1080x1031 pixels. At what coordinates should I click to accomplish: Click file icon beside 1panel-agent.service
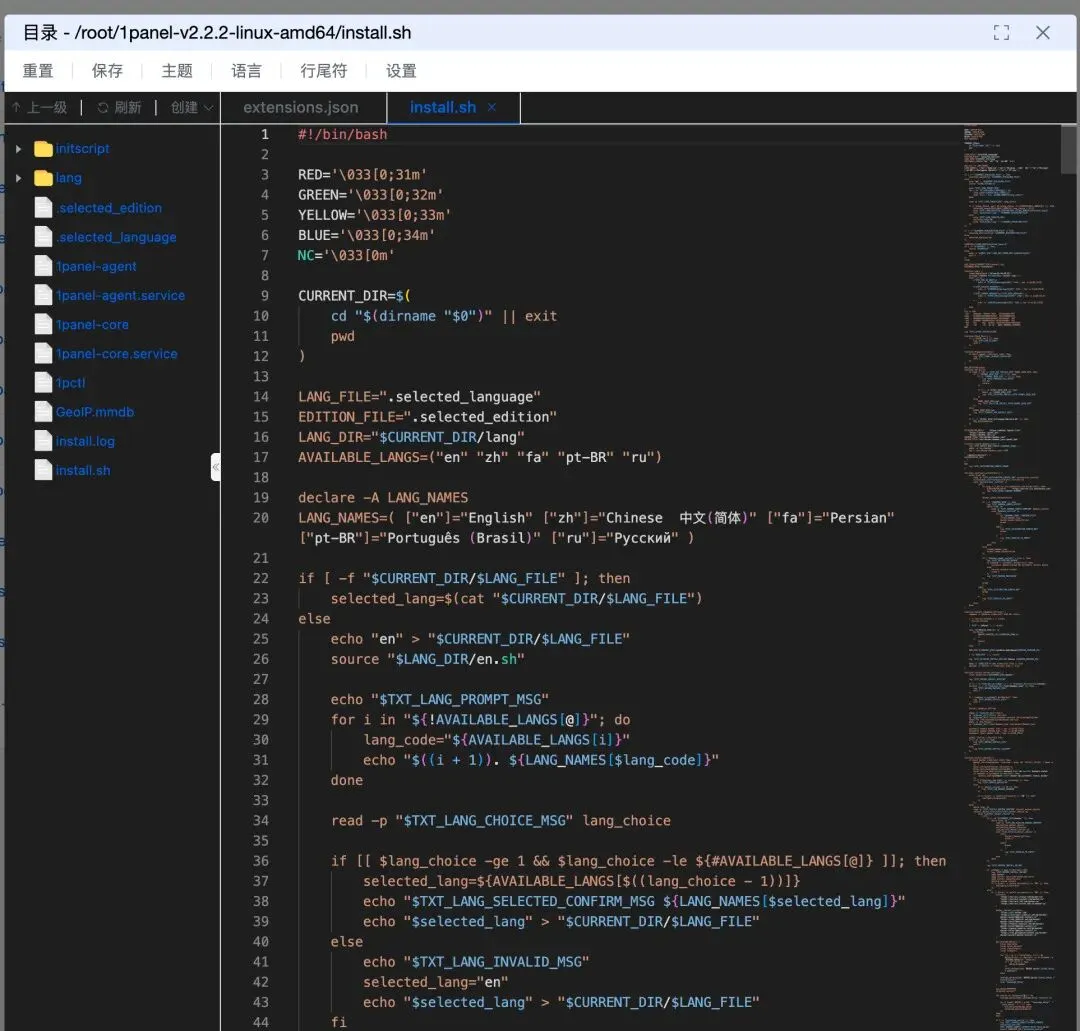point(43,295)
